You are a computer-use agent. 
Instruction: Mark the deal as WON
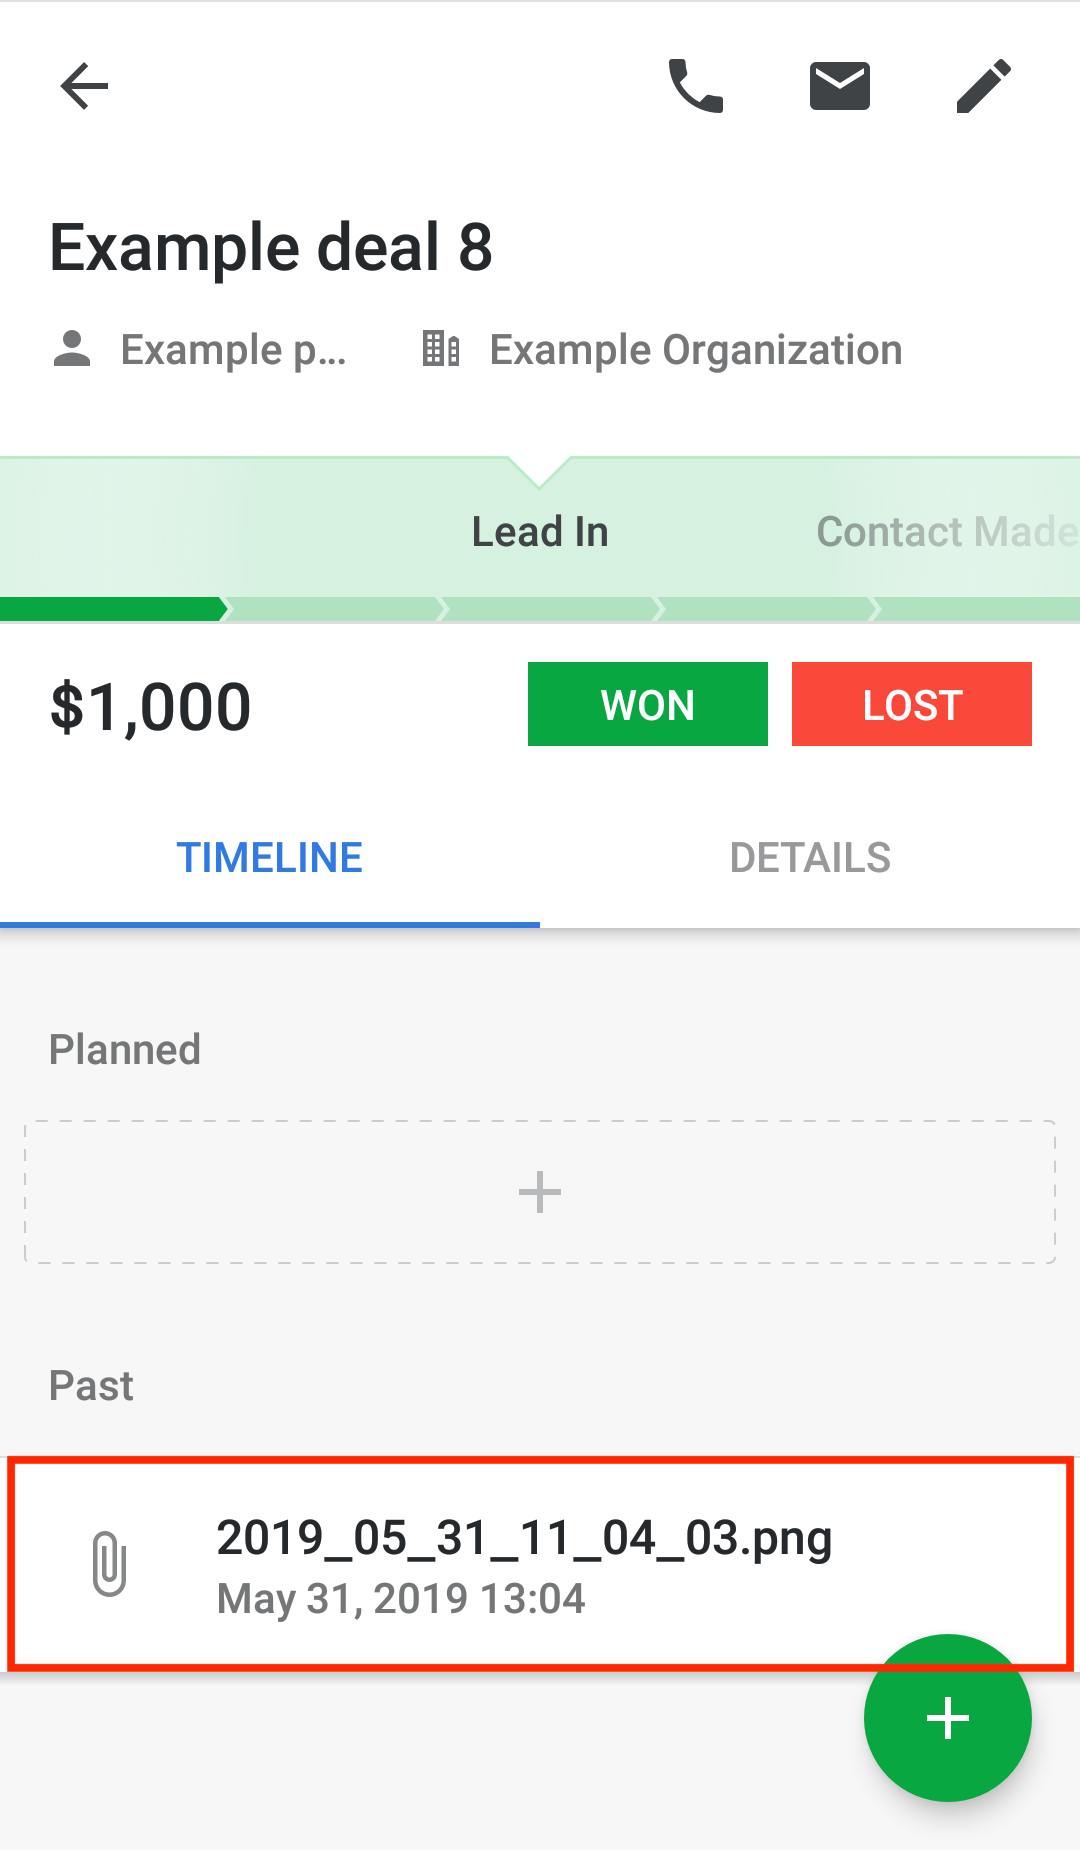648,704
